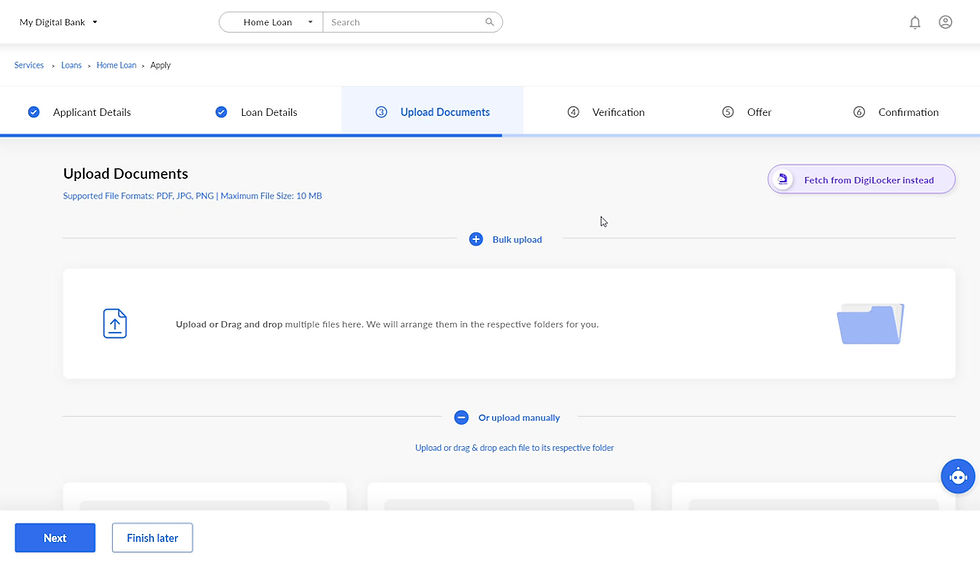Expand the Bulk upload section label
Screen dimensions: 980x565
[x=517, y=239]
